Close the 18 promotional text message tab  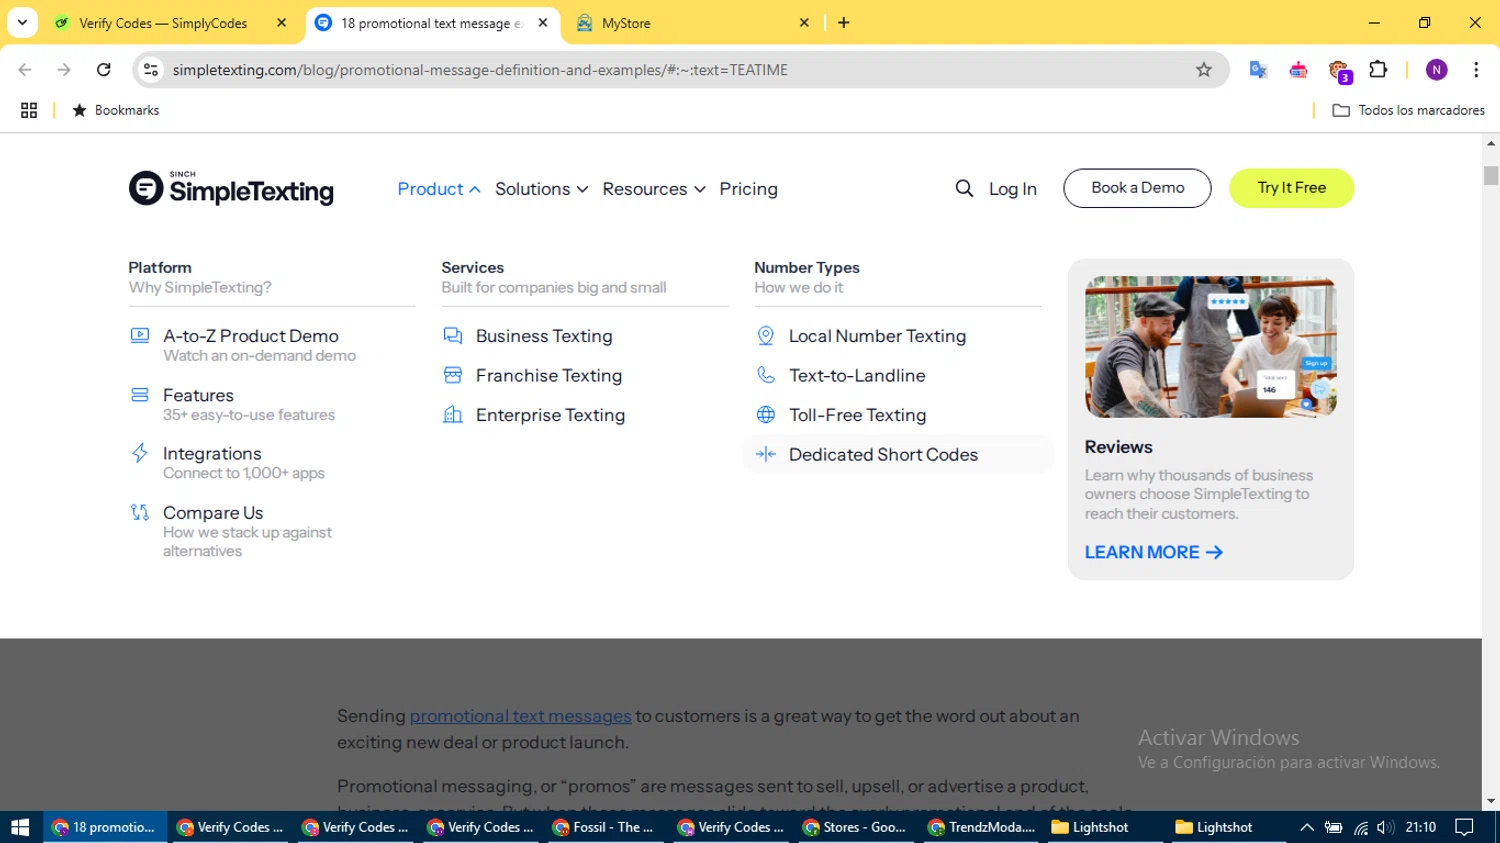[543, 22]
